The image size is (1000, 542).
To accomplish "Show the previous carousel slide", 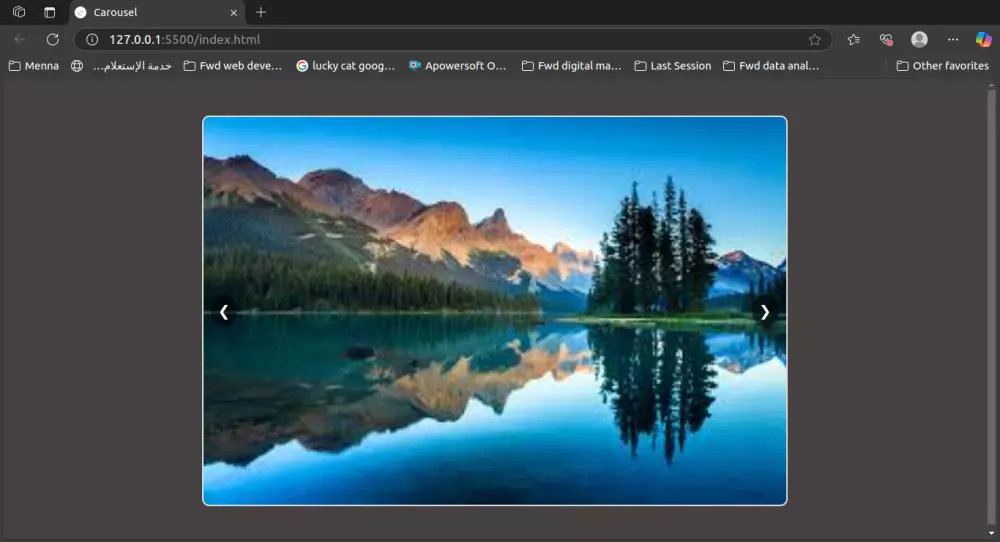I will (224, 312).
